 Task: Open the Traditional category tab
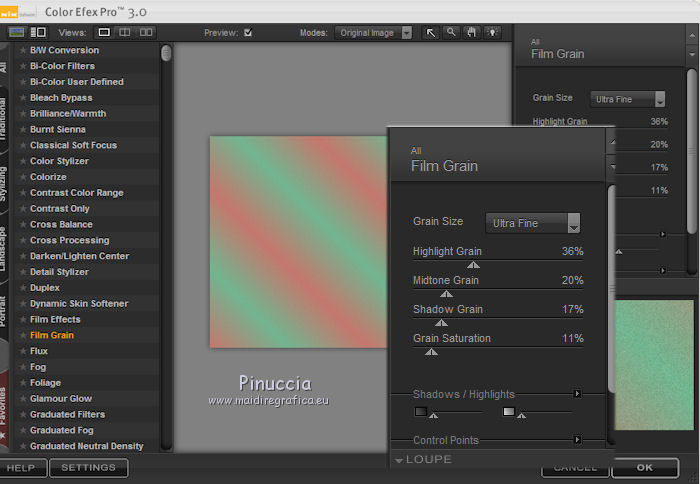coord(4,119)
